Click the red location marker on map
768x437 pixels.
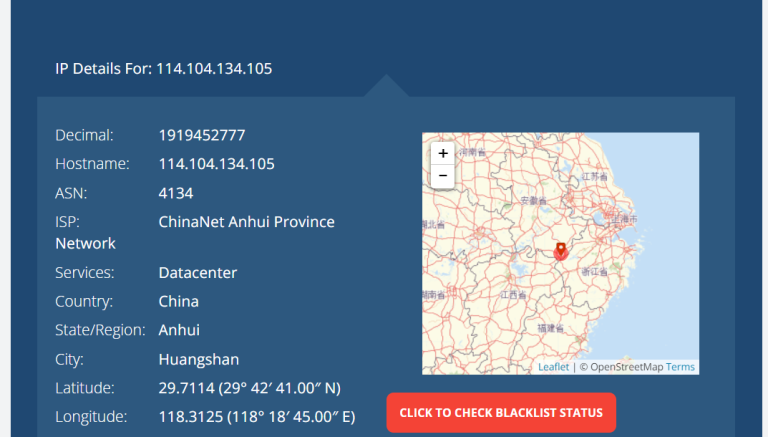click(x=560, y=250)
